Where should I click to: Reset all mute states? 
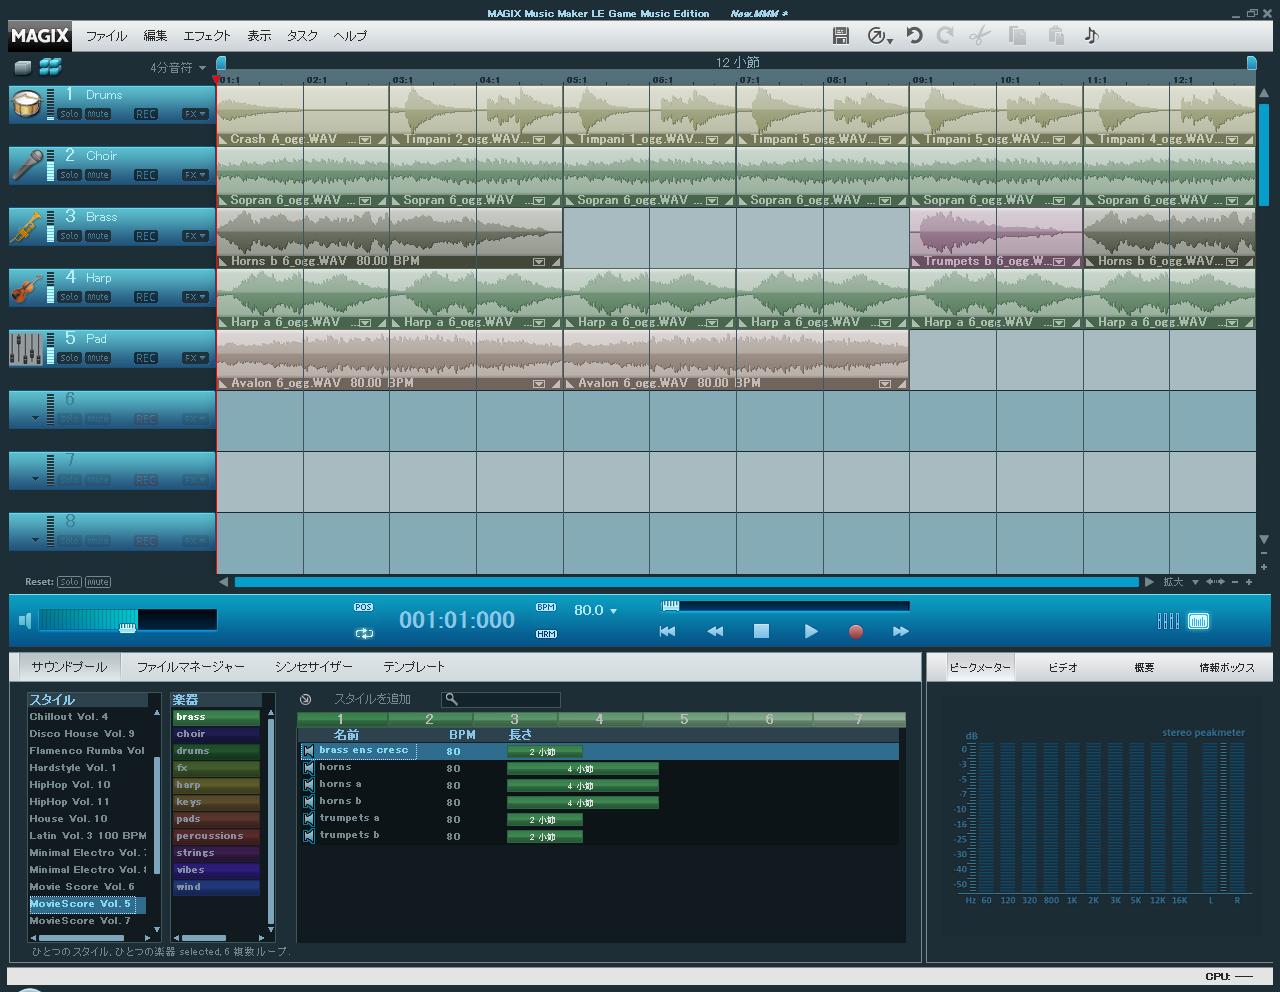(98, 582)
